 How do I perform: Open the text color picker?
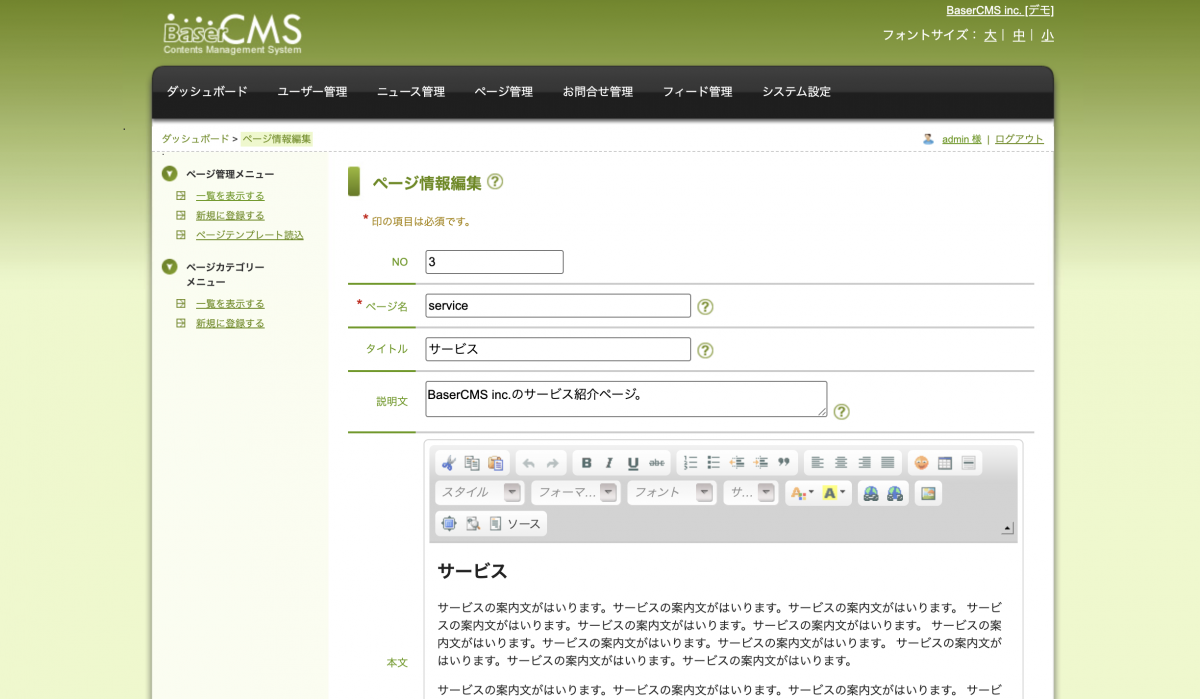(x=801, y=493)
